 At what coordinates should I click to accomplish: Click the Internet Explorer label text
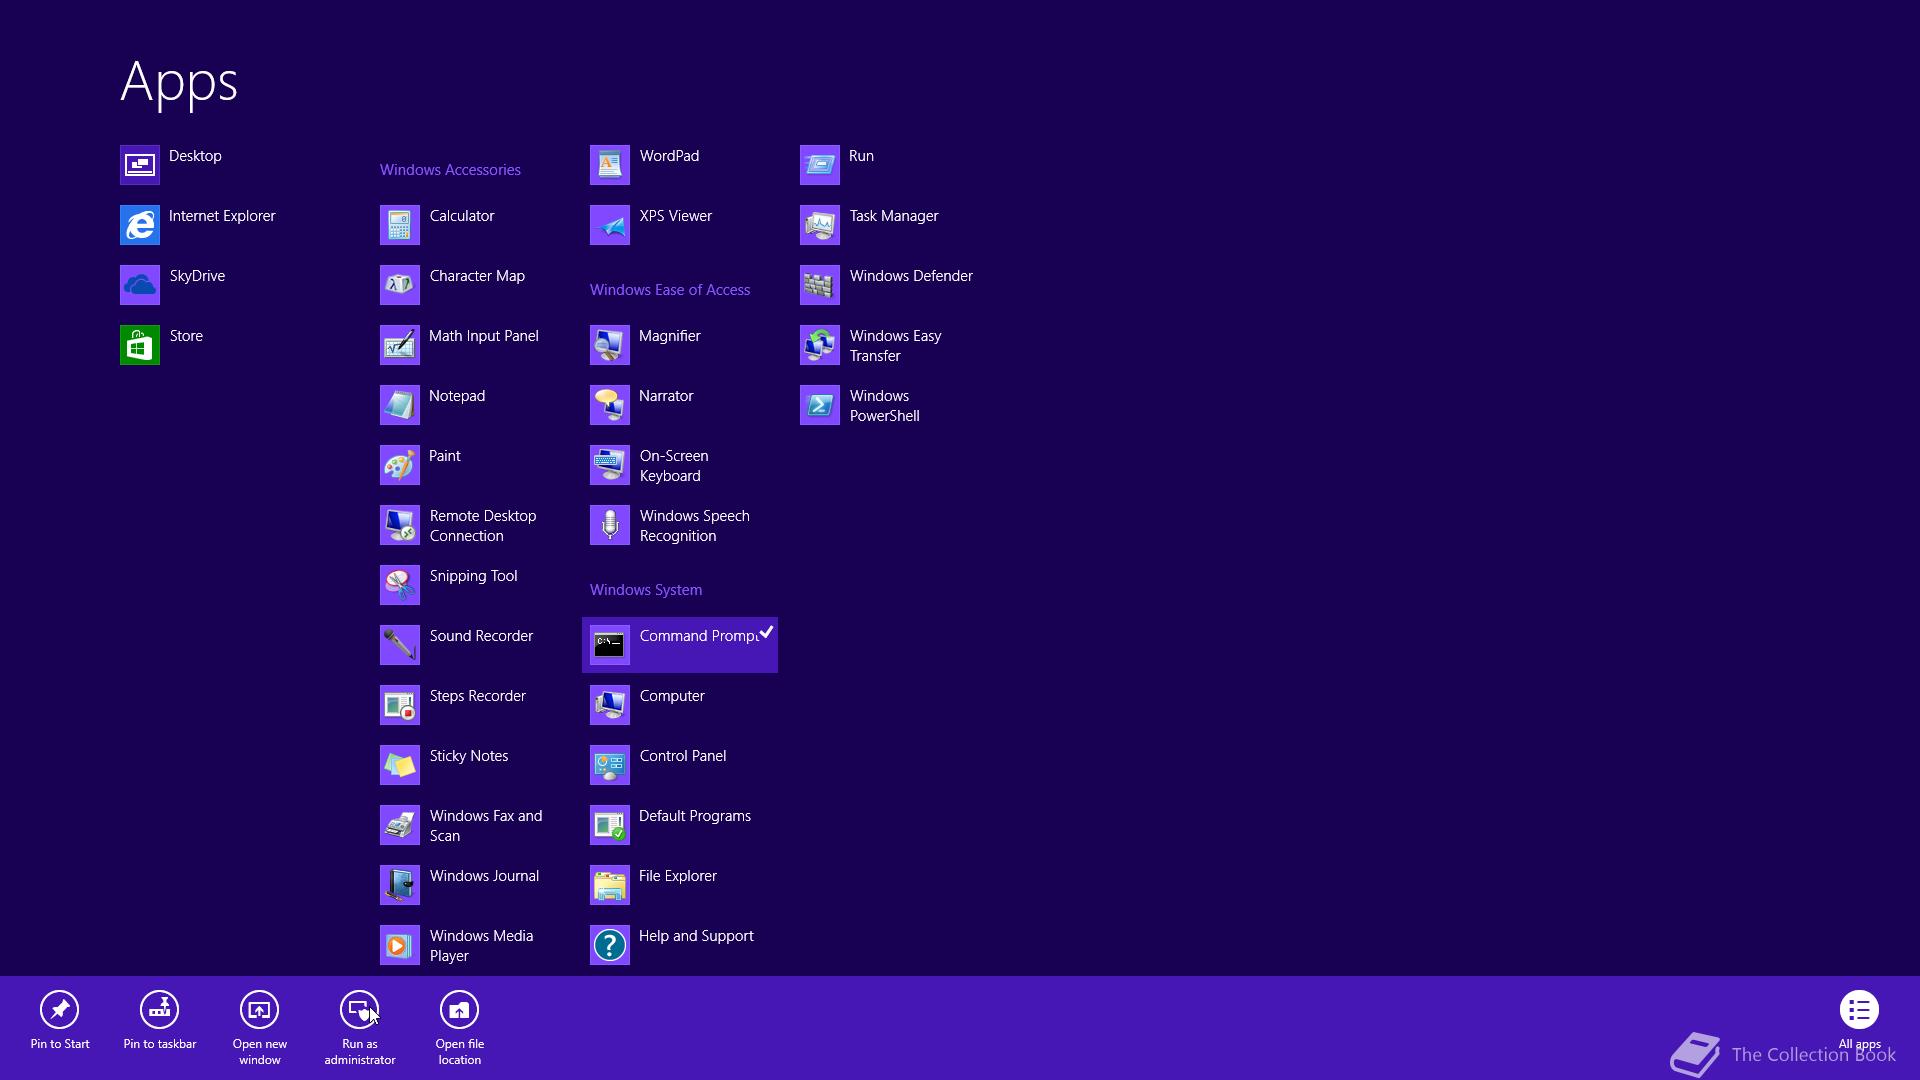222,216
